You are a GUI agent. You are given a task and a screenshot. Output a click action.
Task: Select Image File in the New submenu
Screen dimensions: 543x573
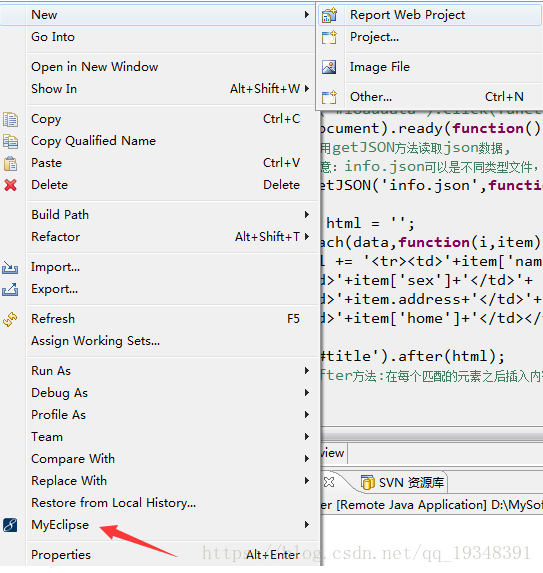[430, 67]
